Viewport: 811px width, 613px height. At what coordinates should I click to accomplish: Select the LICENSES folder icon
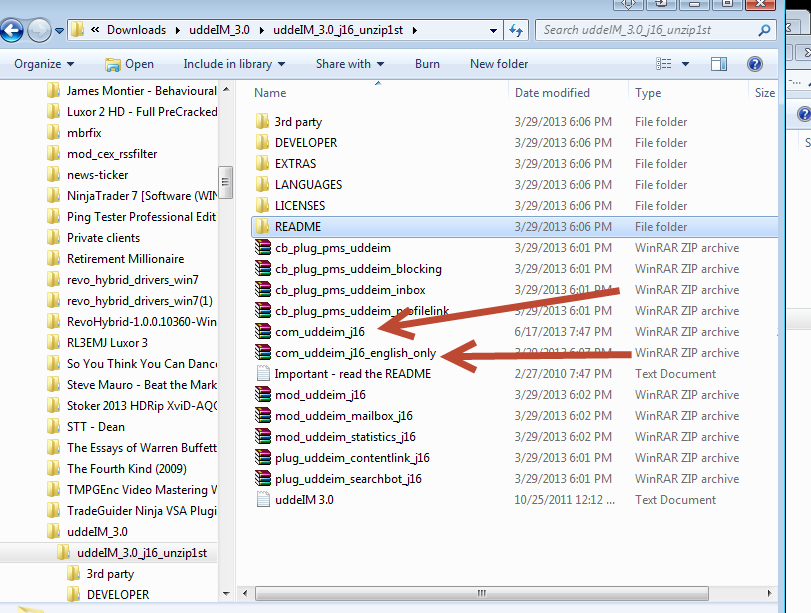(263, 205)
